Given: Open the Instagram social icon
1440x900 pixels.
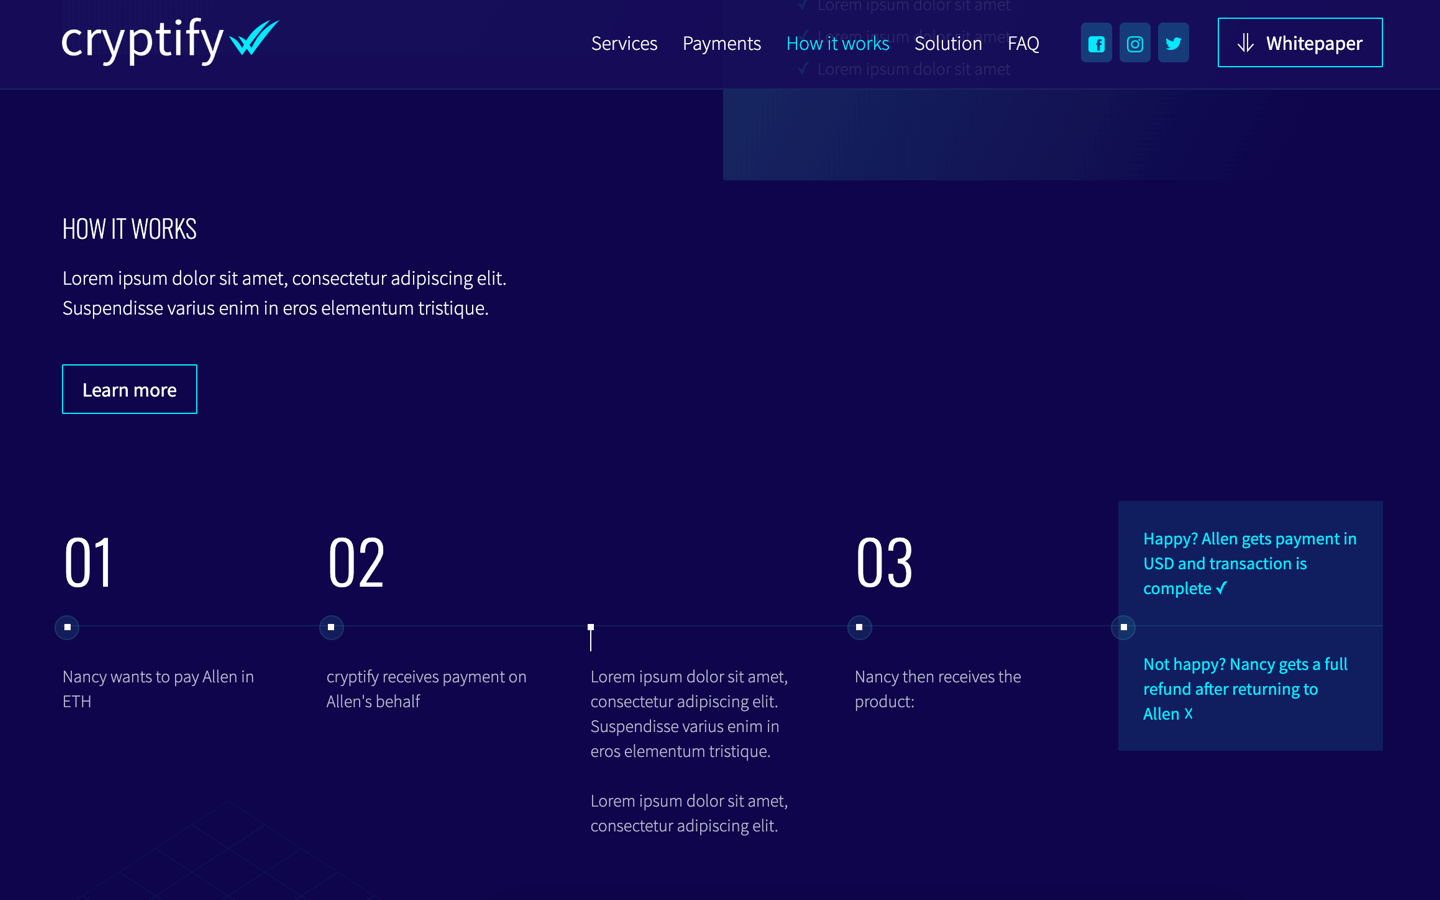Looking at the screenshot, I should [1135, 42].
